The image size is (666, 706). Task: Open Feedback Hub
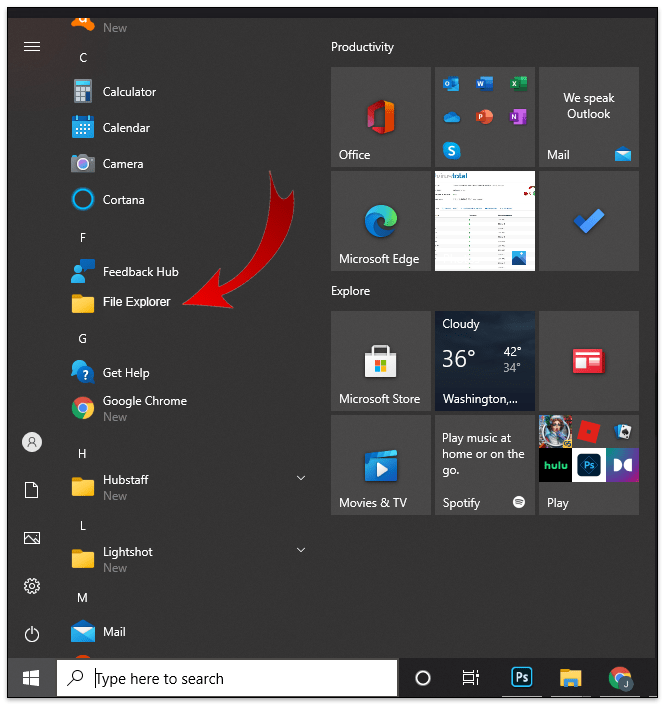(189, 272)
